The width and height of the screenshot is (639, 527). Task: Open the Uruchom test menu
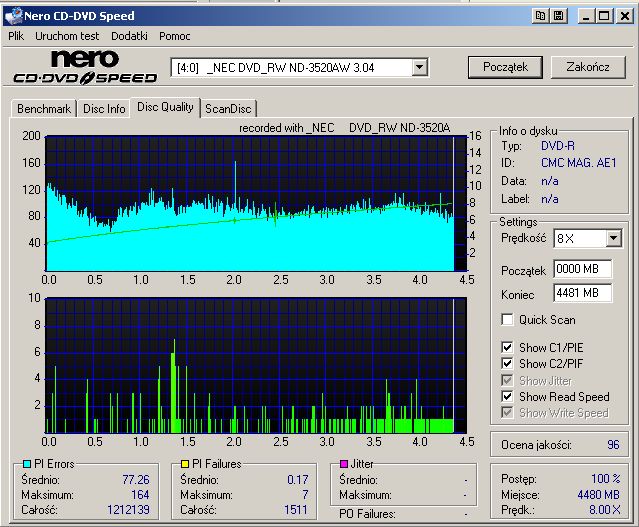(x=67, y=36)
